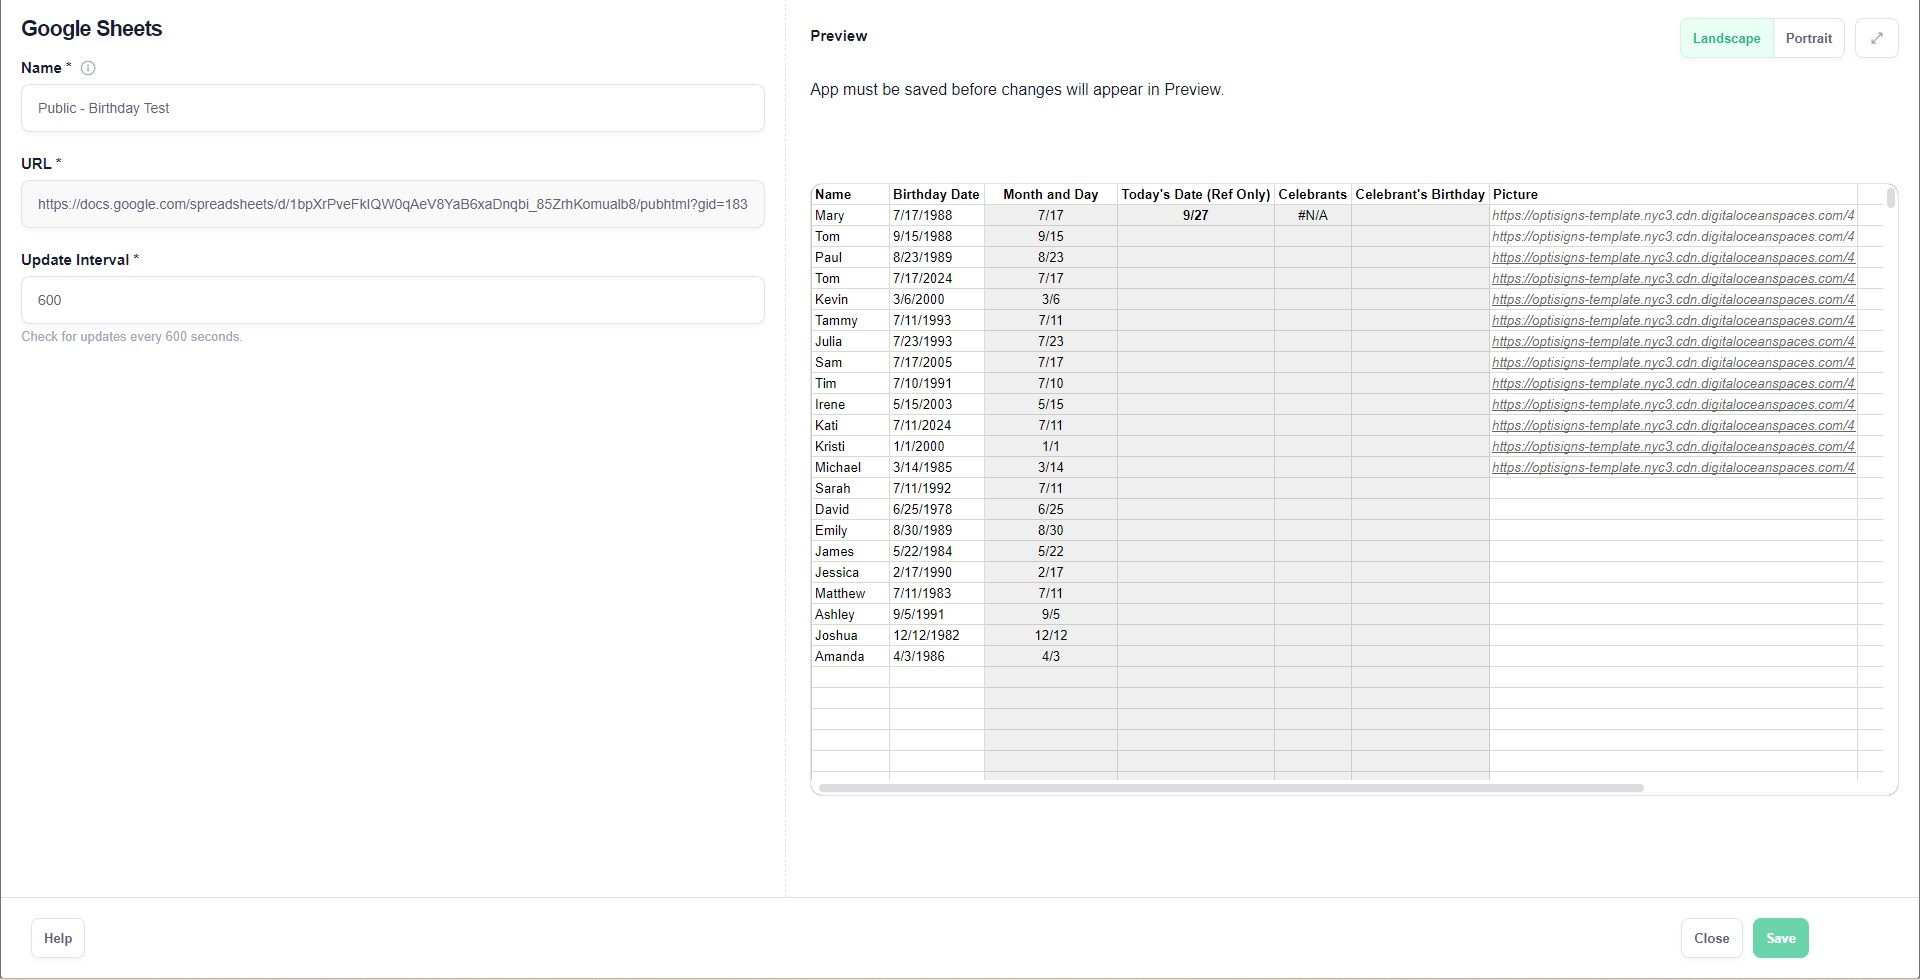This screenshot has height=980, width=1920.
Task: Open the picture link in Michael's row
Action: click(x=1672, y=467)
